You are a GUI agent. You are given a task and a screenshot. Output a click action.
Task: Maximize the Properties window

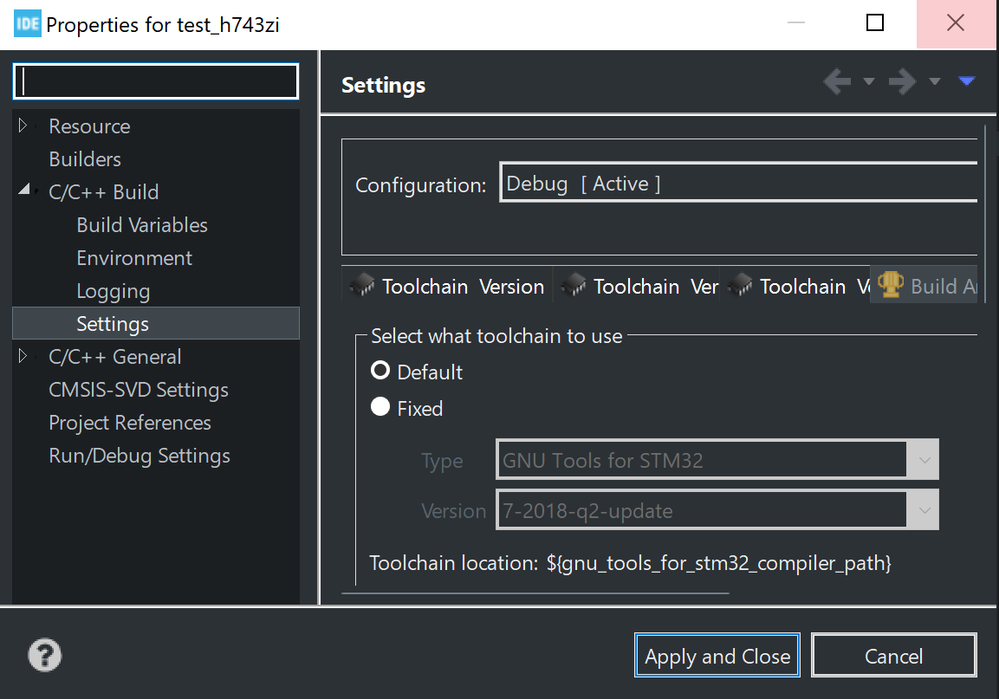coord(875,23)
